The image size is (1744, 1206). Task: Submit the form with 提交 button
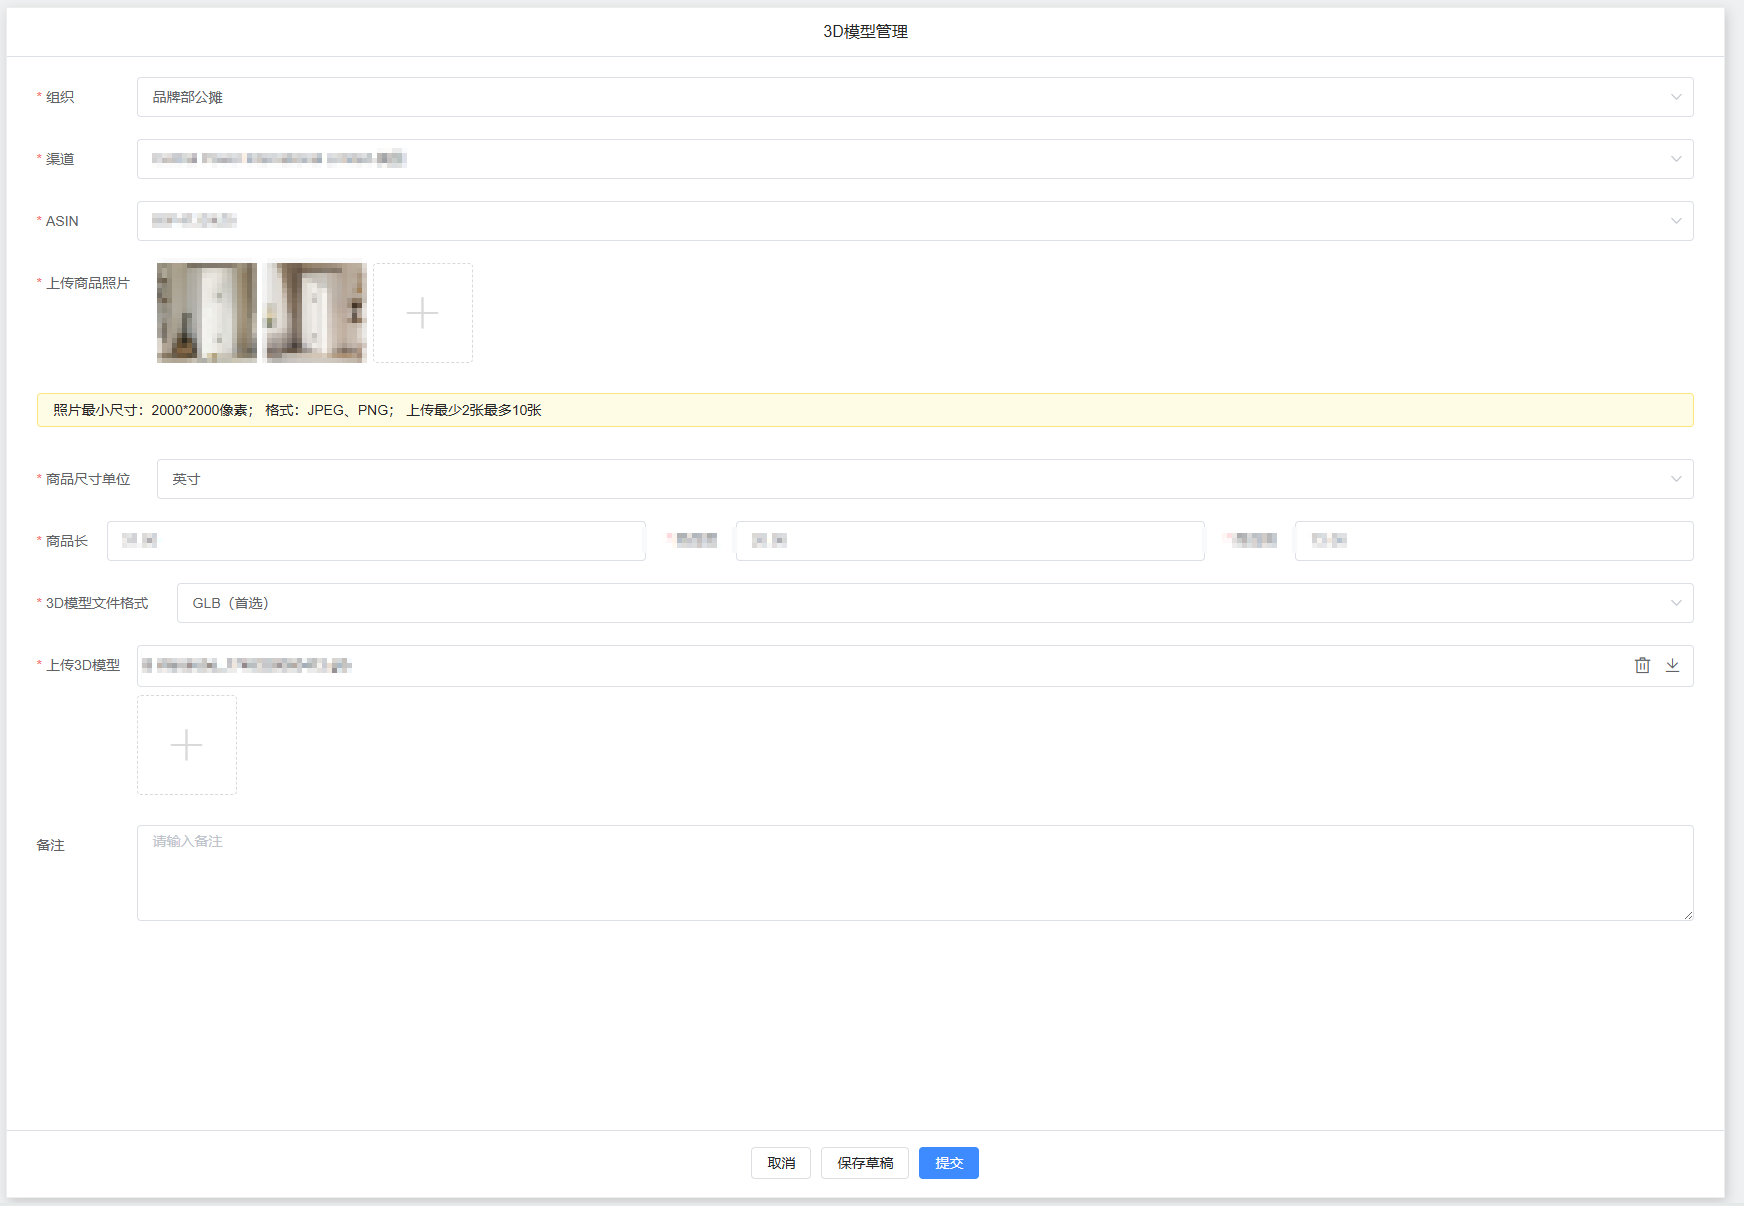point(948,1163)
